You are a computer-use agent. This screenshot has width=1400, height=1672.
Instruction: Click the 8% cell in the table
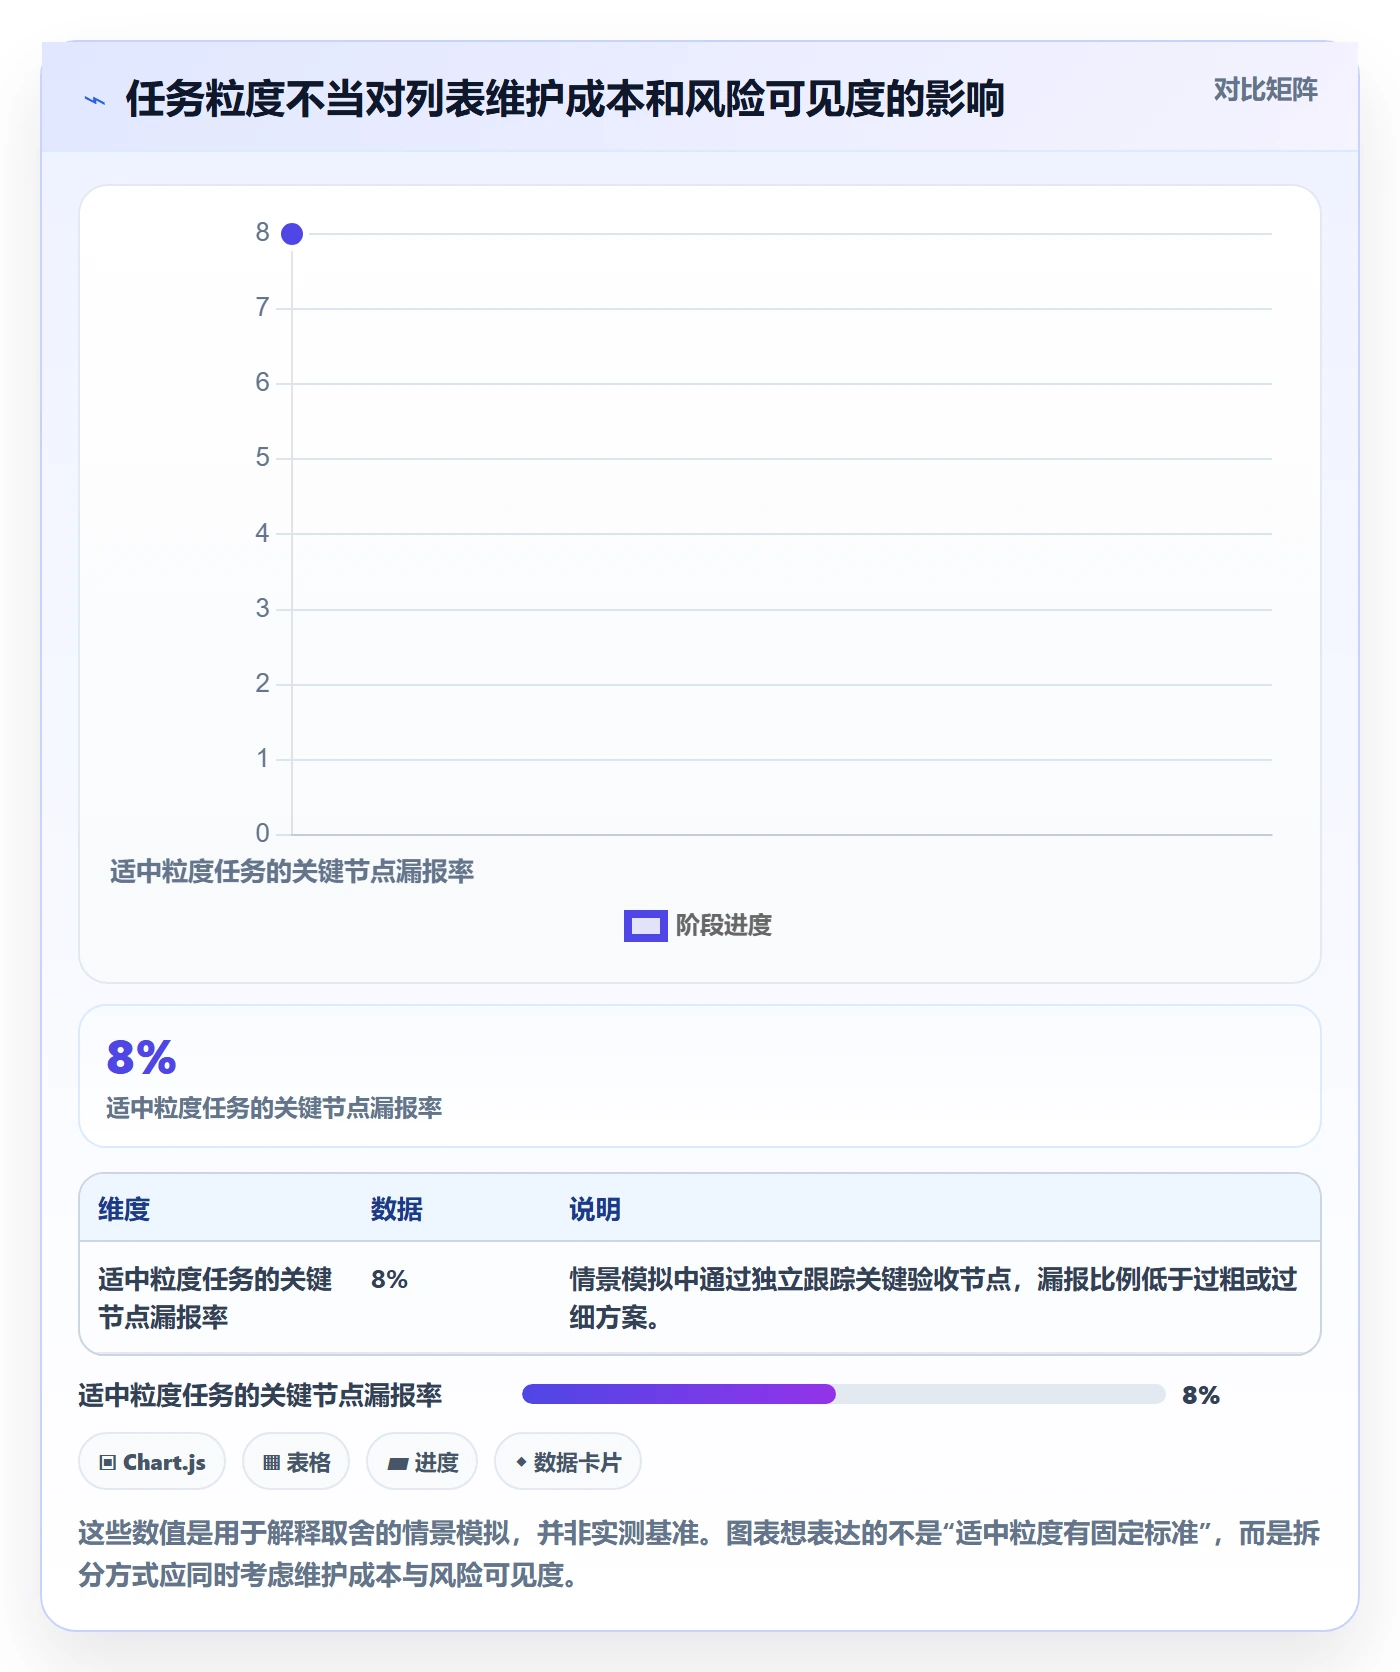click(389, 1280)
